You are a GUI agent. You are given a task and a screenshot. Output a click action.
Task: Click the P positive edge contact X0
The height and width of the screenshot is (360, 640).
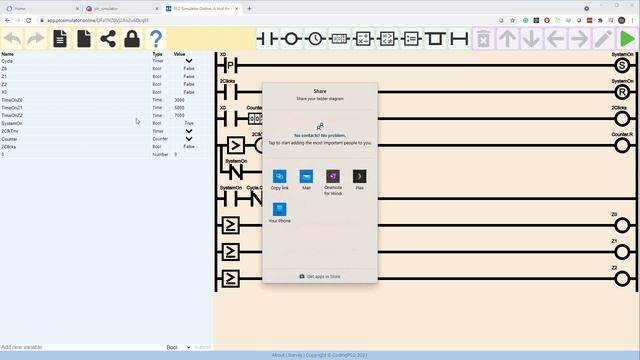click(x=231, y=65)
